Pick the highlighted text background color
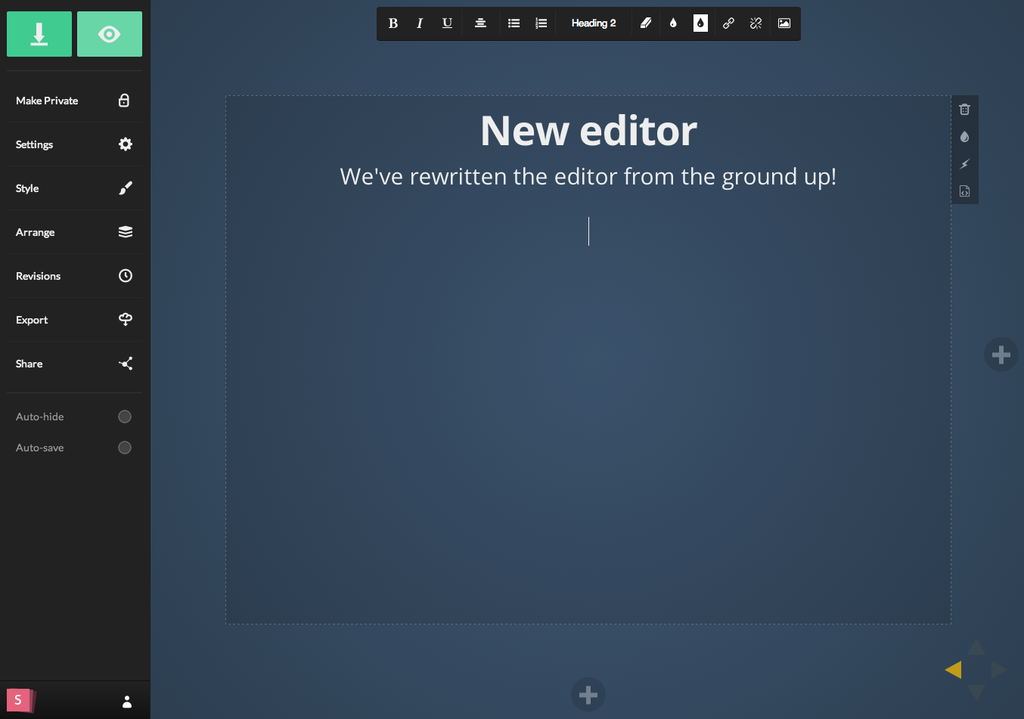 coord(700,23)
